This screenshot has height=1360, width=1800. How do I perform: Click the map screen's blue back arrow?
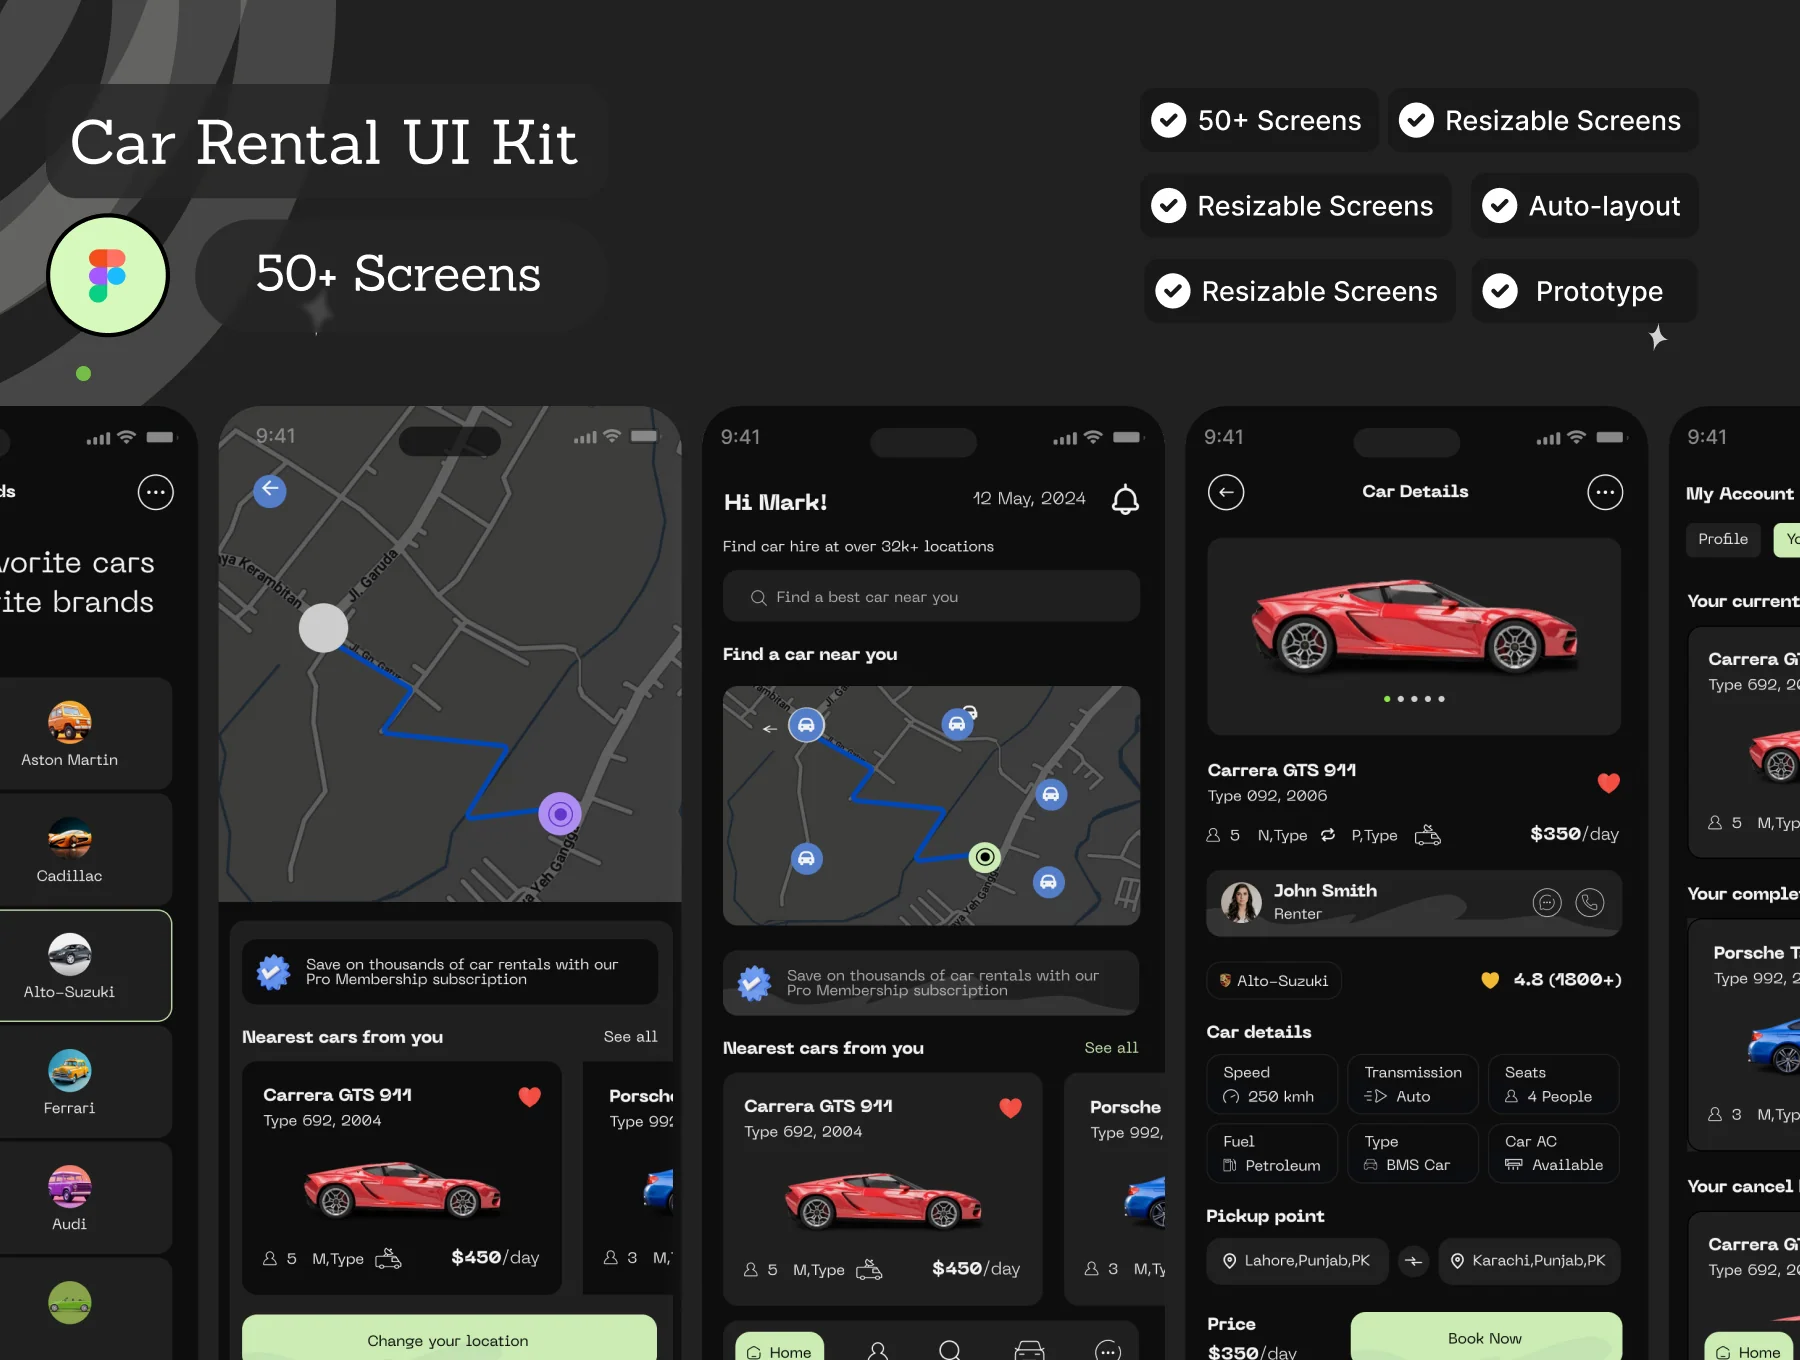(x=270, y=490)
